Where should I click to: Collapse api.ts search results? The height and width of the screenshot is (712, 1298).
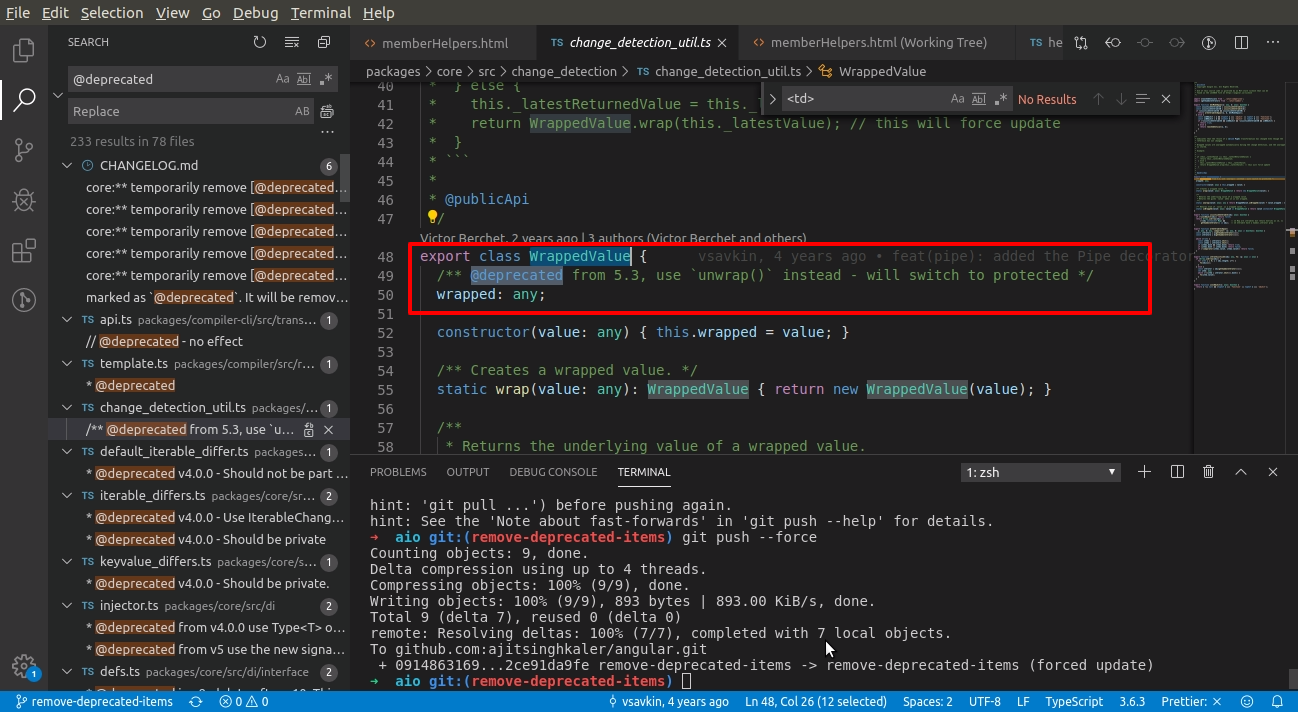click(67, 319)
